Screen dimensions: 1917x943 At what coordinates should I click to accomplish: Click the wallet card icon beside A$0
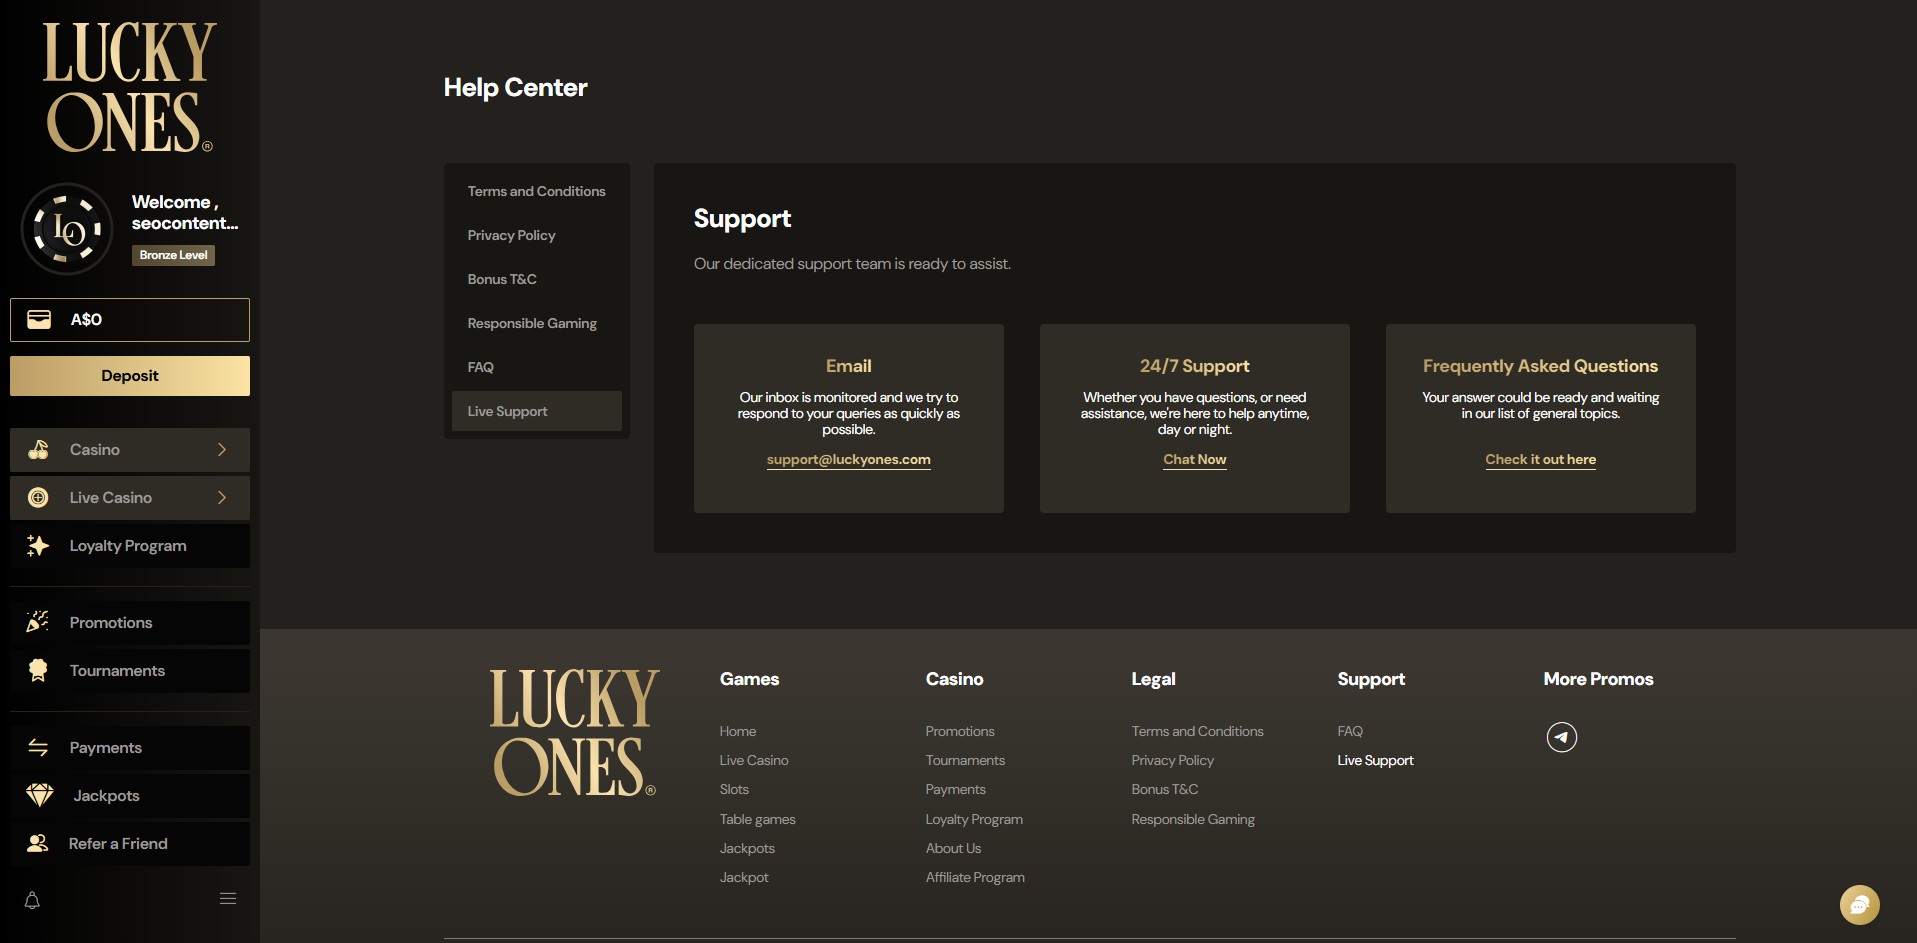click(39, 319)
